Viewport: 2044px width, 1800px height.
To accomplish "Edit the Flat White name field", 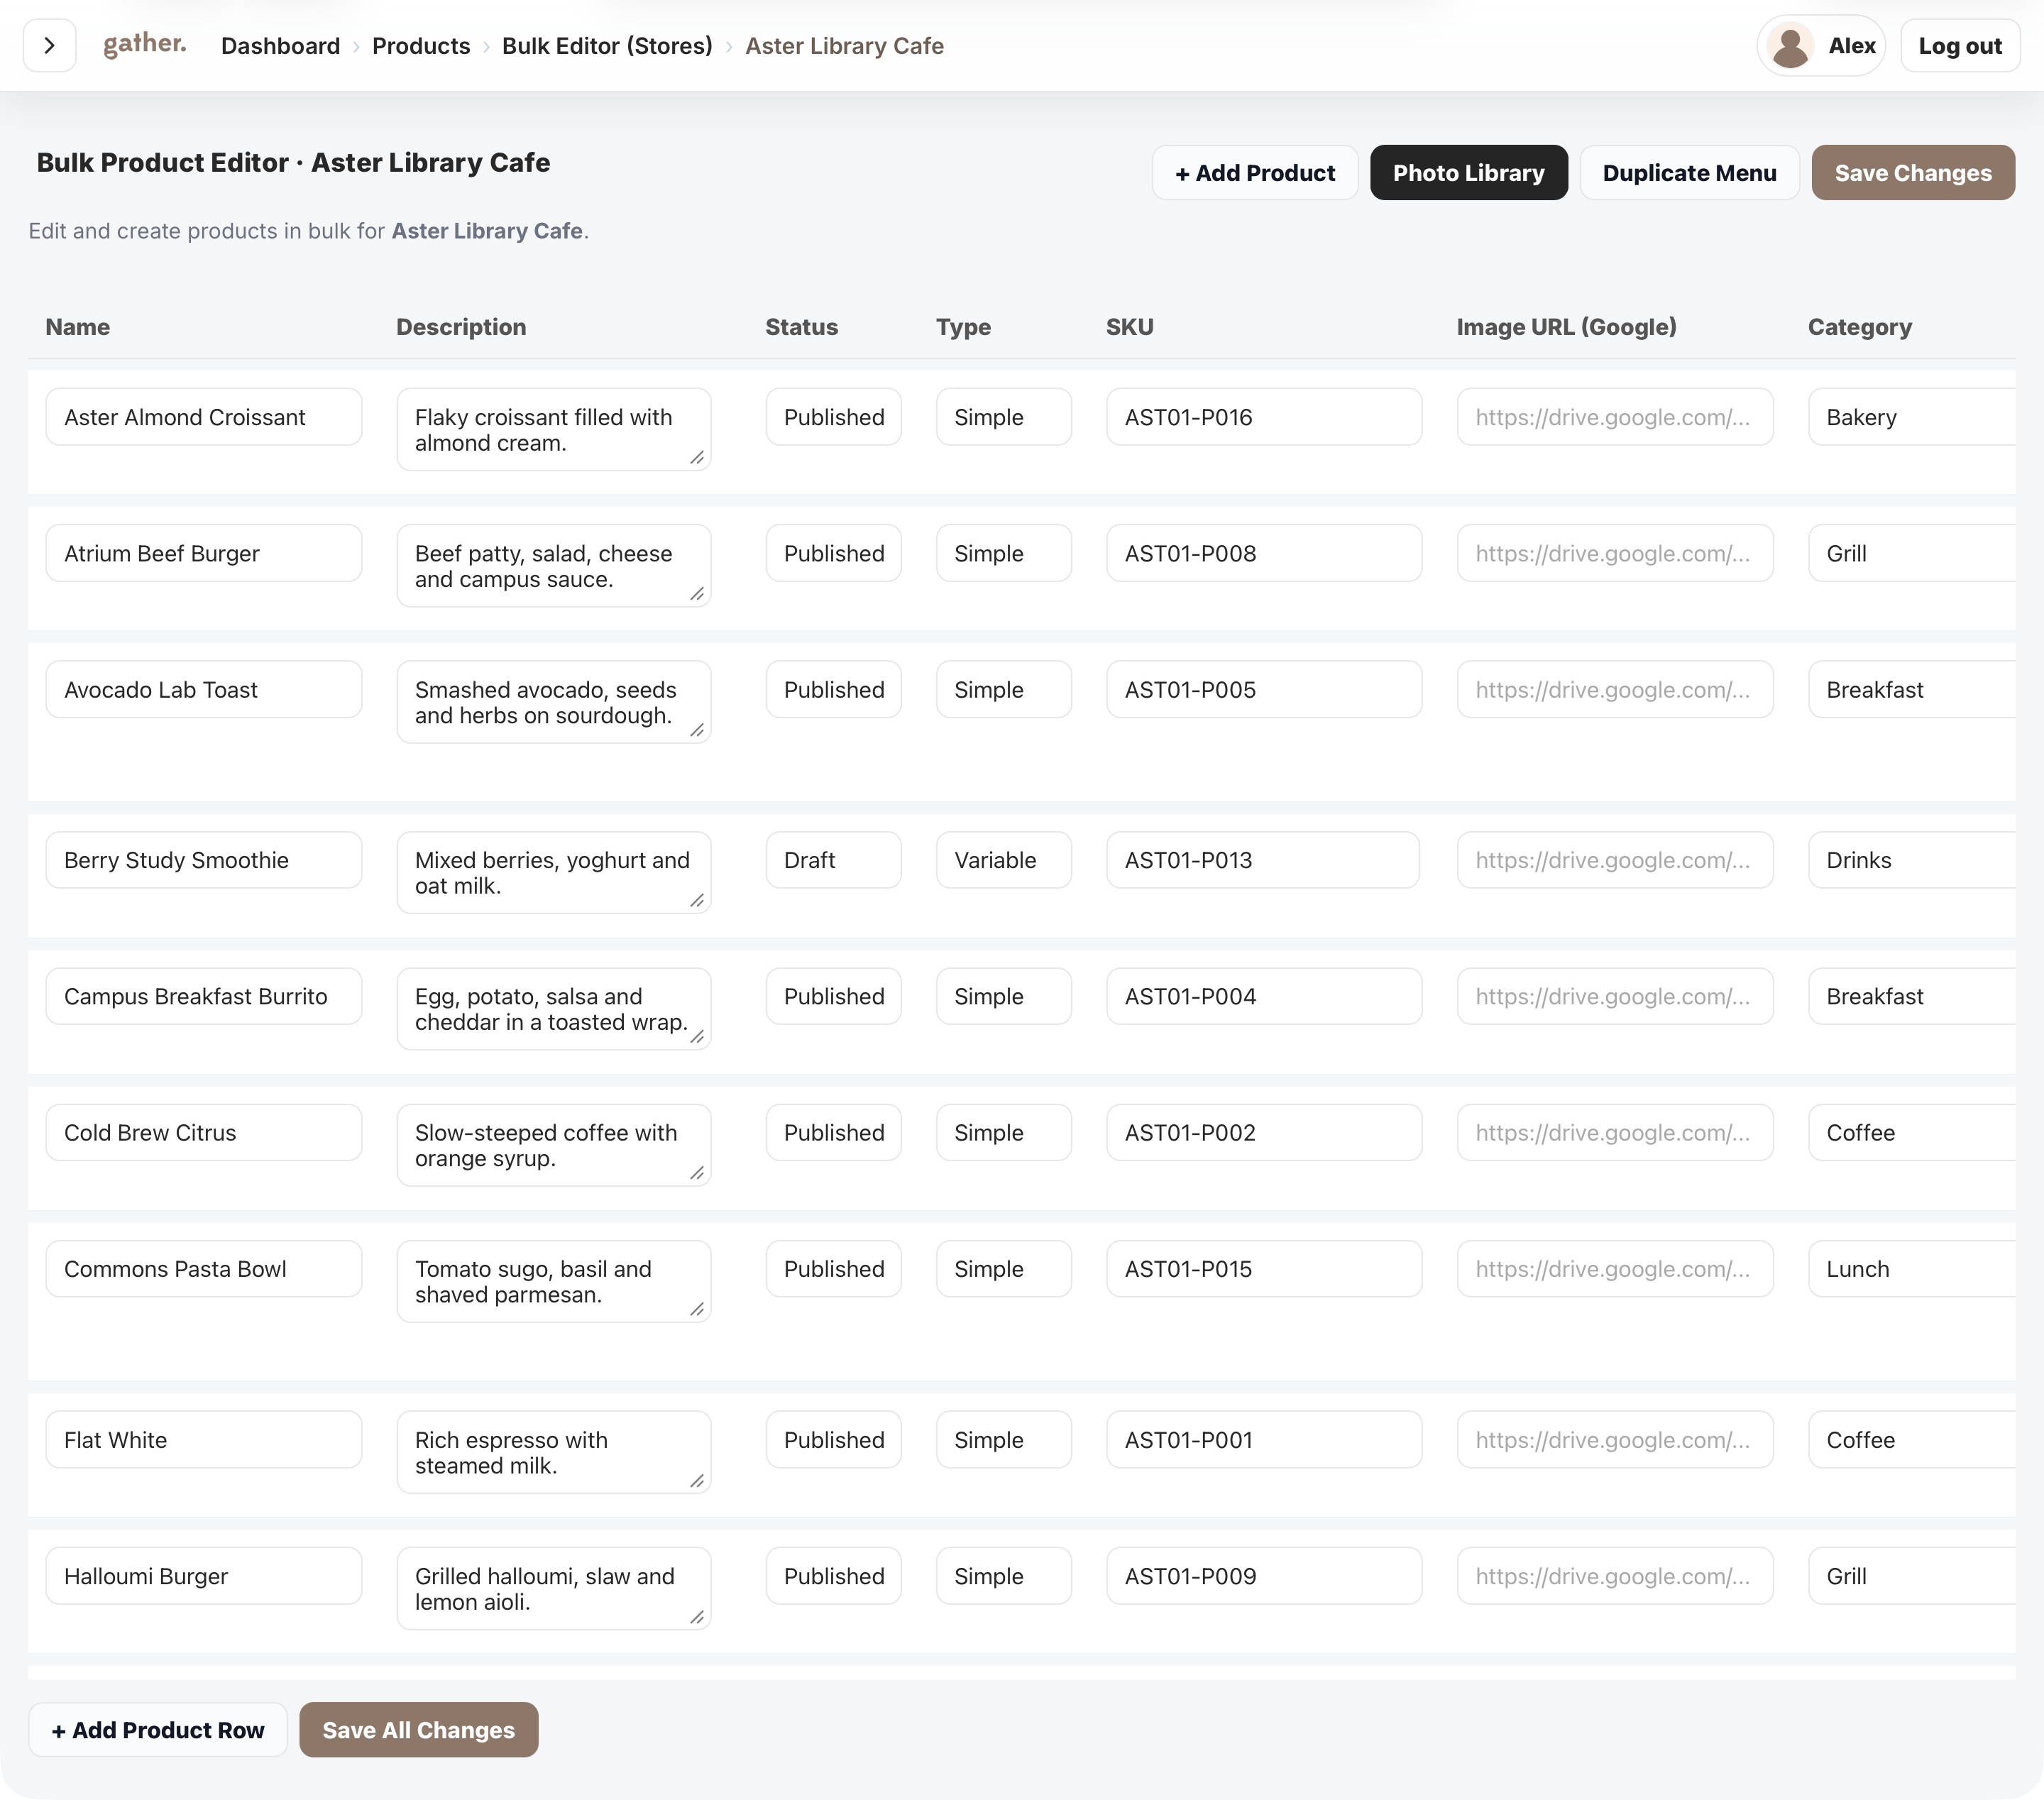I will (204, 1440).
